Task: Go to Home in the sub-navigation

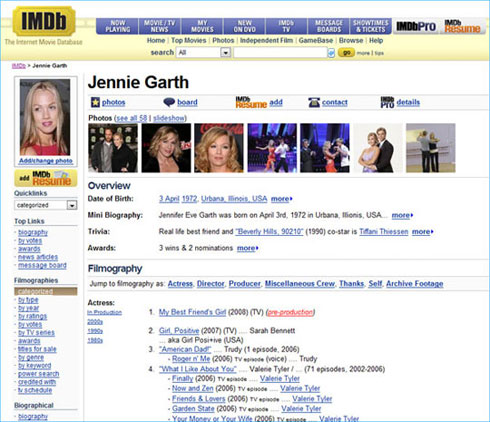Action: (156, 40)
